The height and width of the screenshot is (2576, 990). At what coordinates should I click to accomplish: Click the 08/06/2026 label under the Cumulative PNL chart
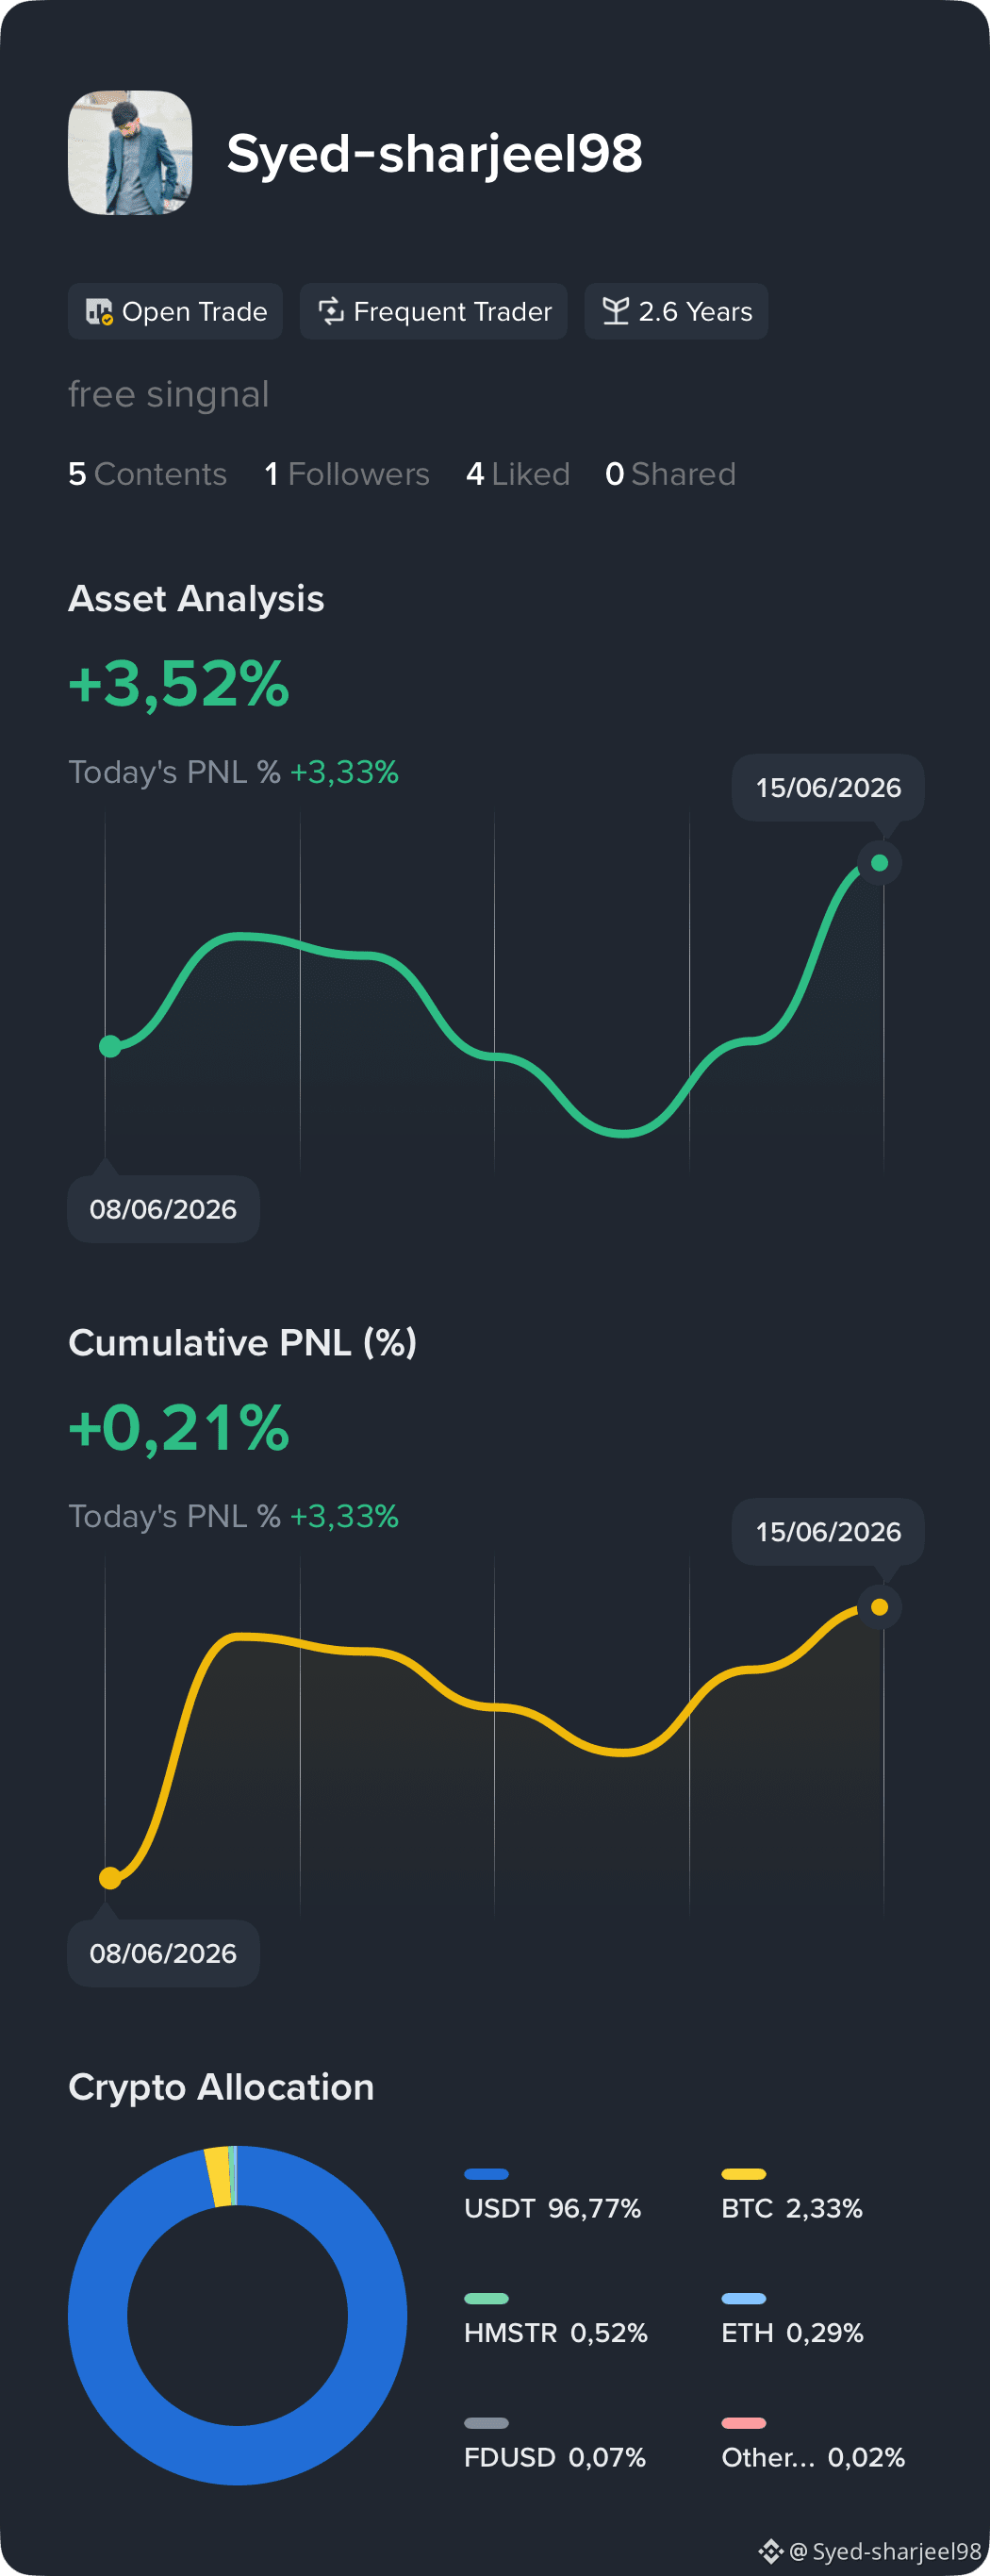pyautogui.click(x=163, y=1953)
